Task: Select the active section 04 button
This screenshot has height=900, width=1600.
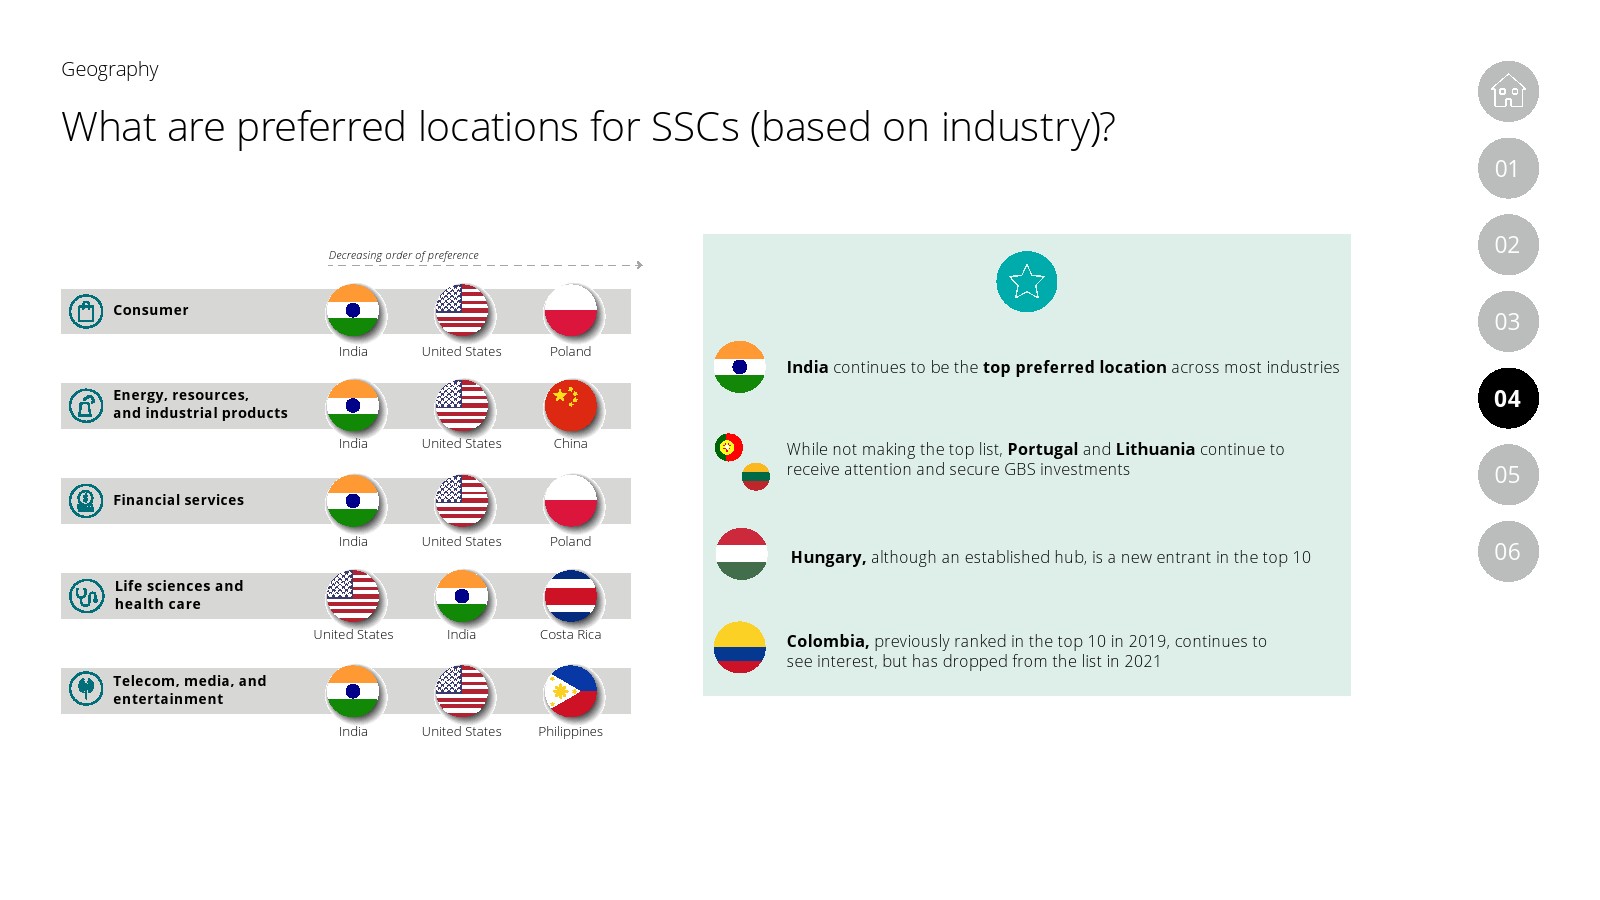Action: (x=1507, y=398)
